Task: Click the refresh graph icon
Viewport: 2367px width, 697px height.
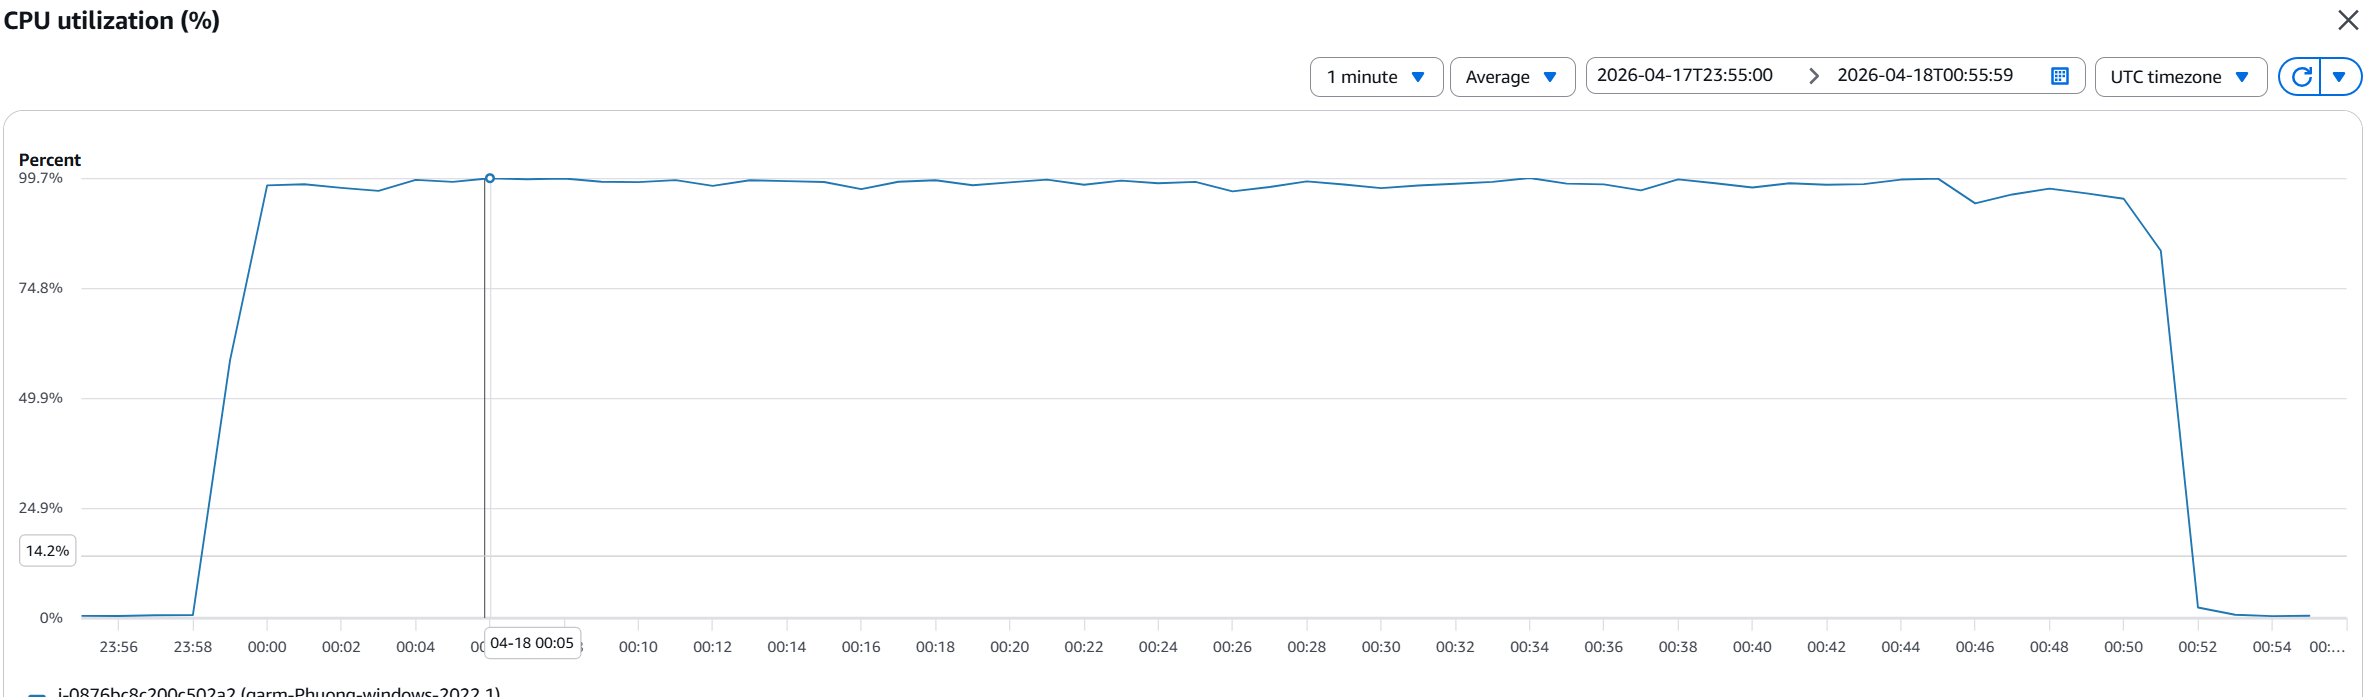Action: 2301,77
